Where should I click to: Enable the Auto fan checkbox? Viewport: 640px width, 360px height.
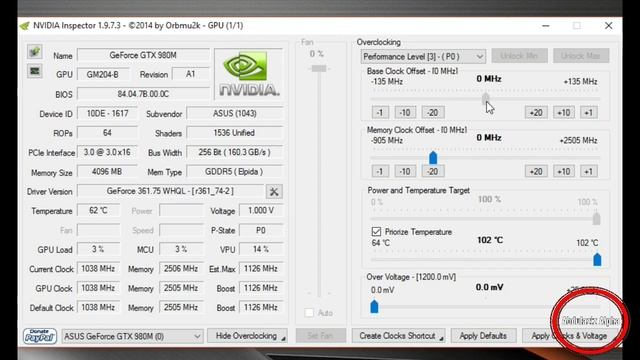[x=309, y=313]
